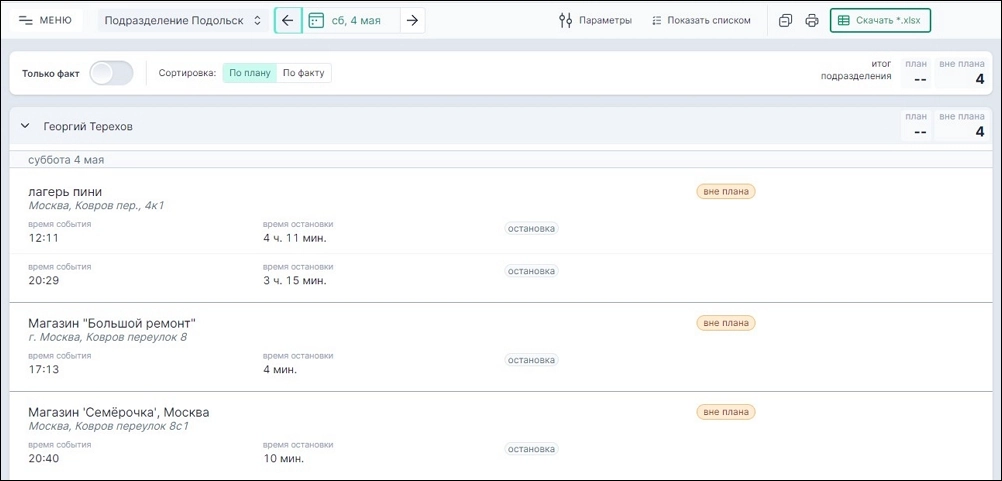The image size is (1002, 481).
Task: Open the hamburger МЕНЮ button
Action: [x=45, y=20]
